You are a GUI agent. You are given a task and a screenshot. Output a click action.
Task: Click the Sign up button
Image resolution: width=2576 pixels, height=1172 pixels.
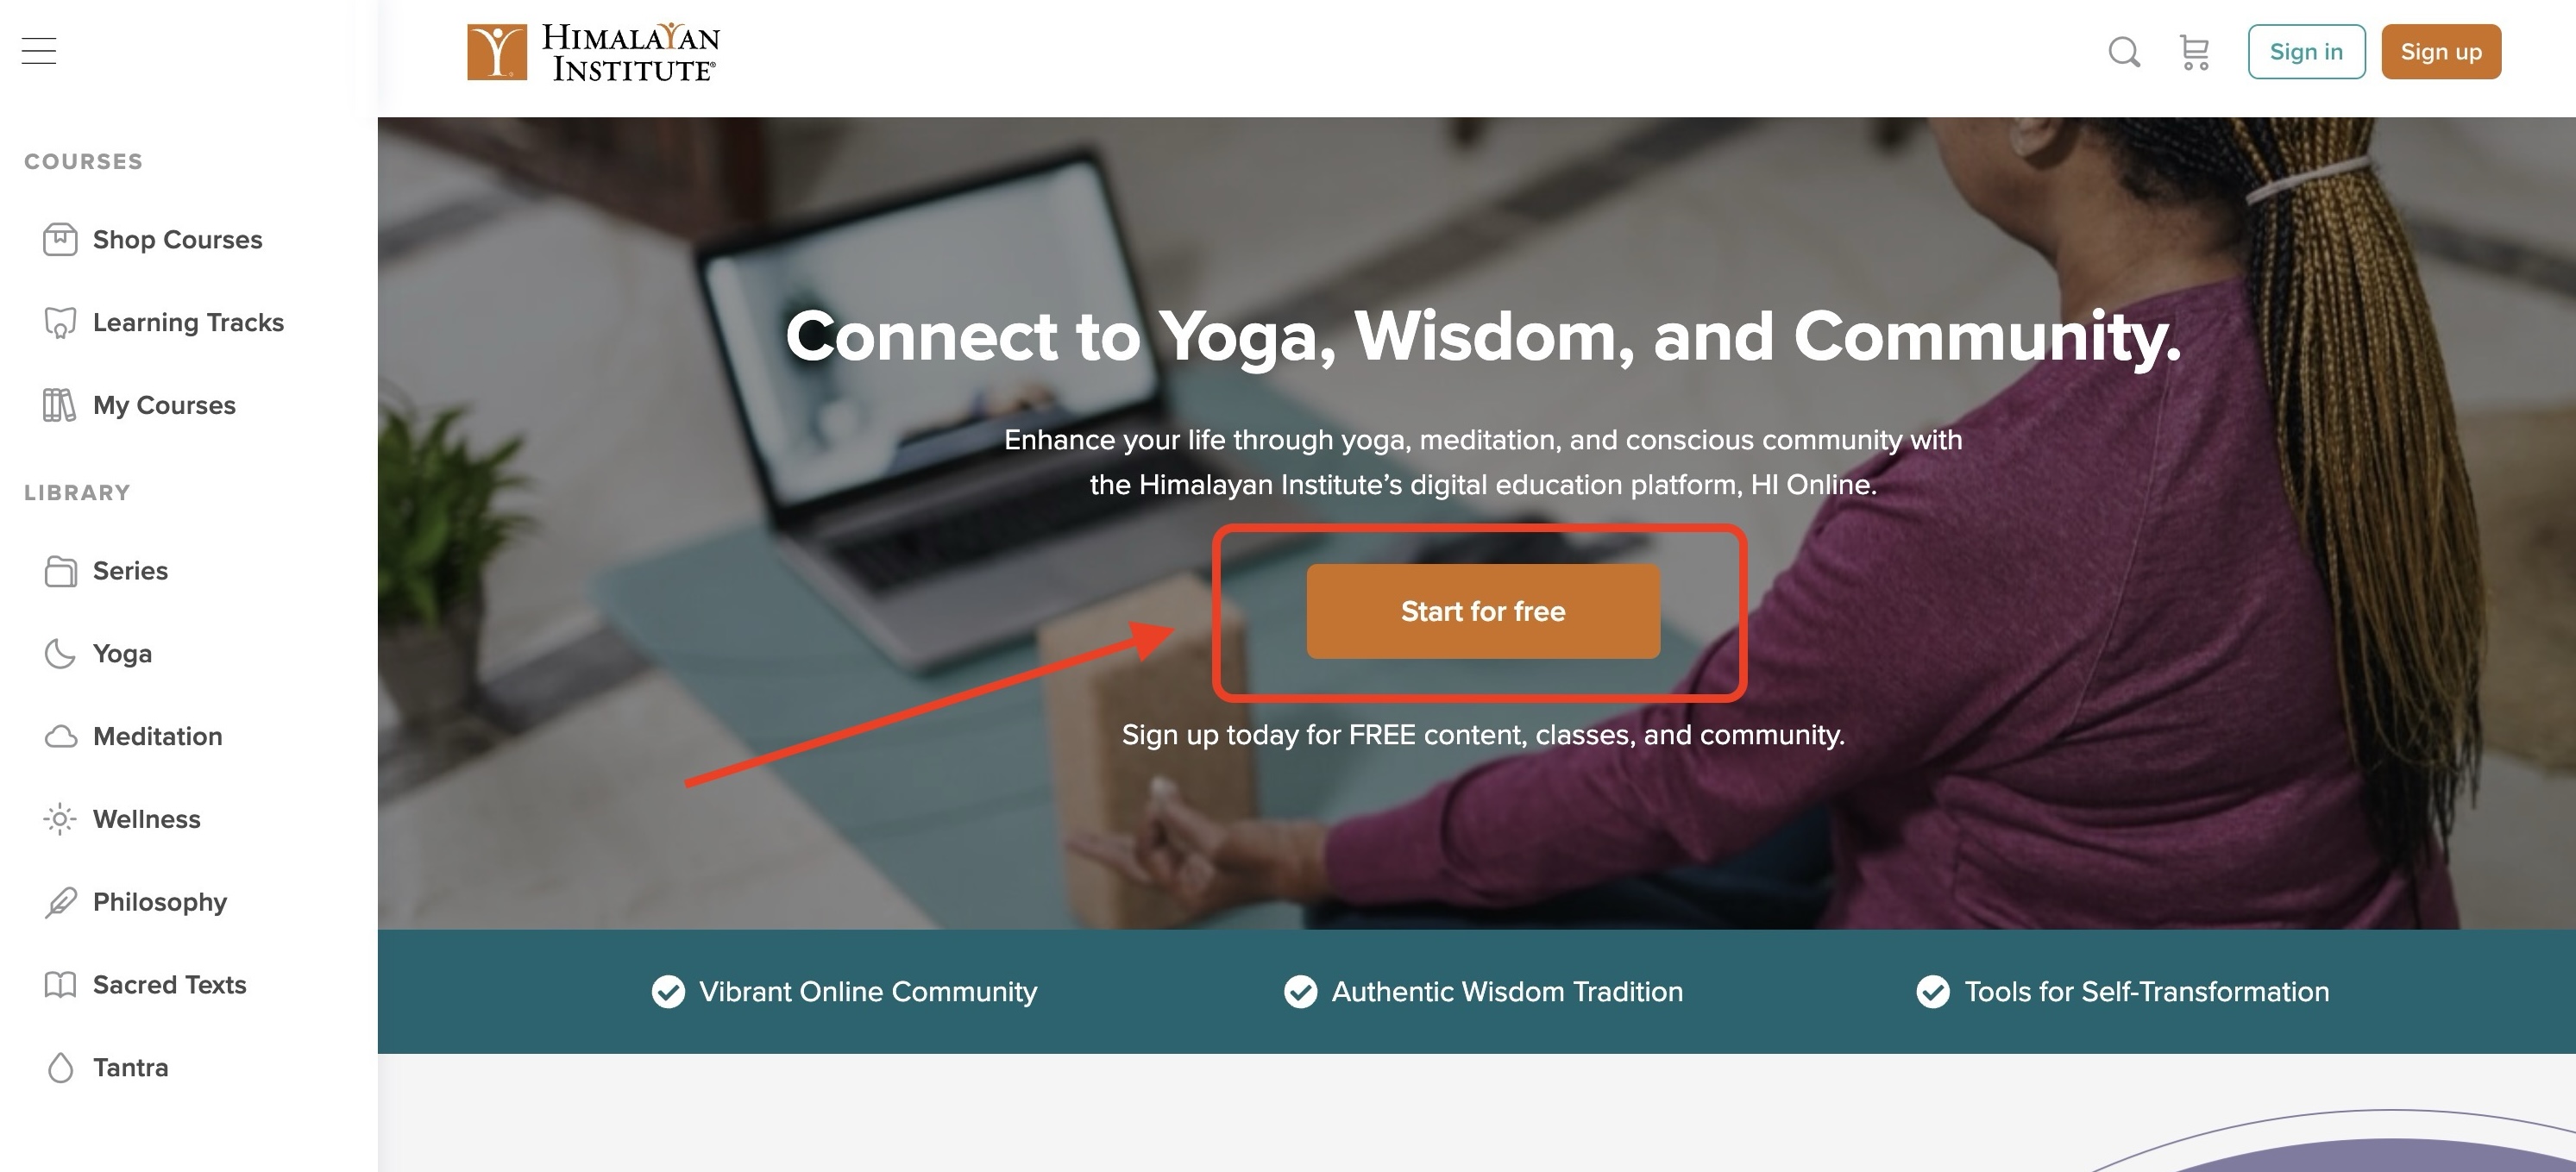point(2441,52)
